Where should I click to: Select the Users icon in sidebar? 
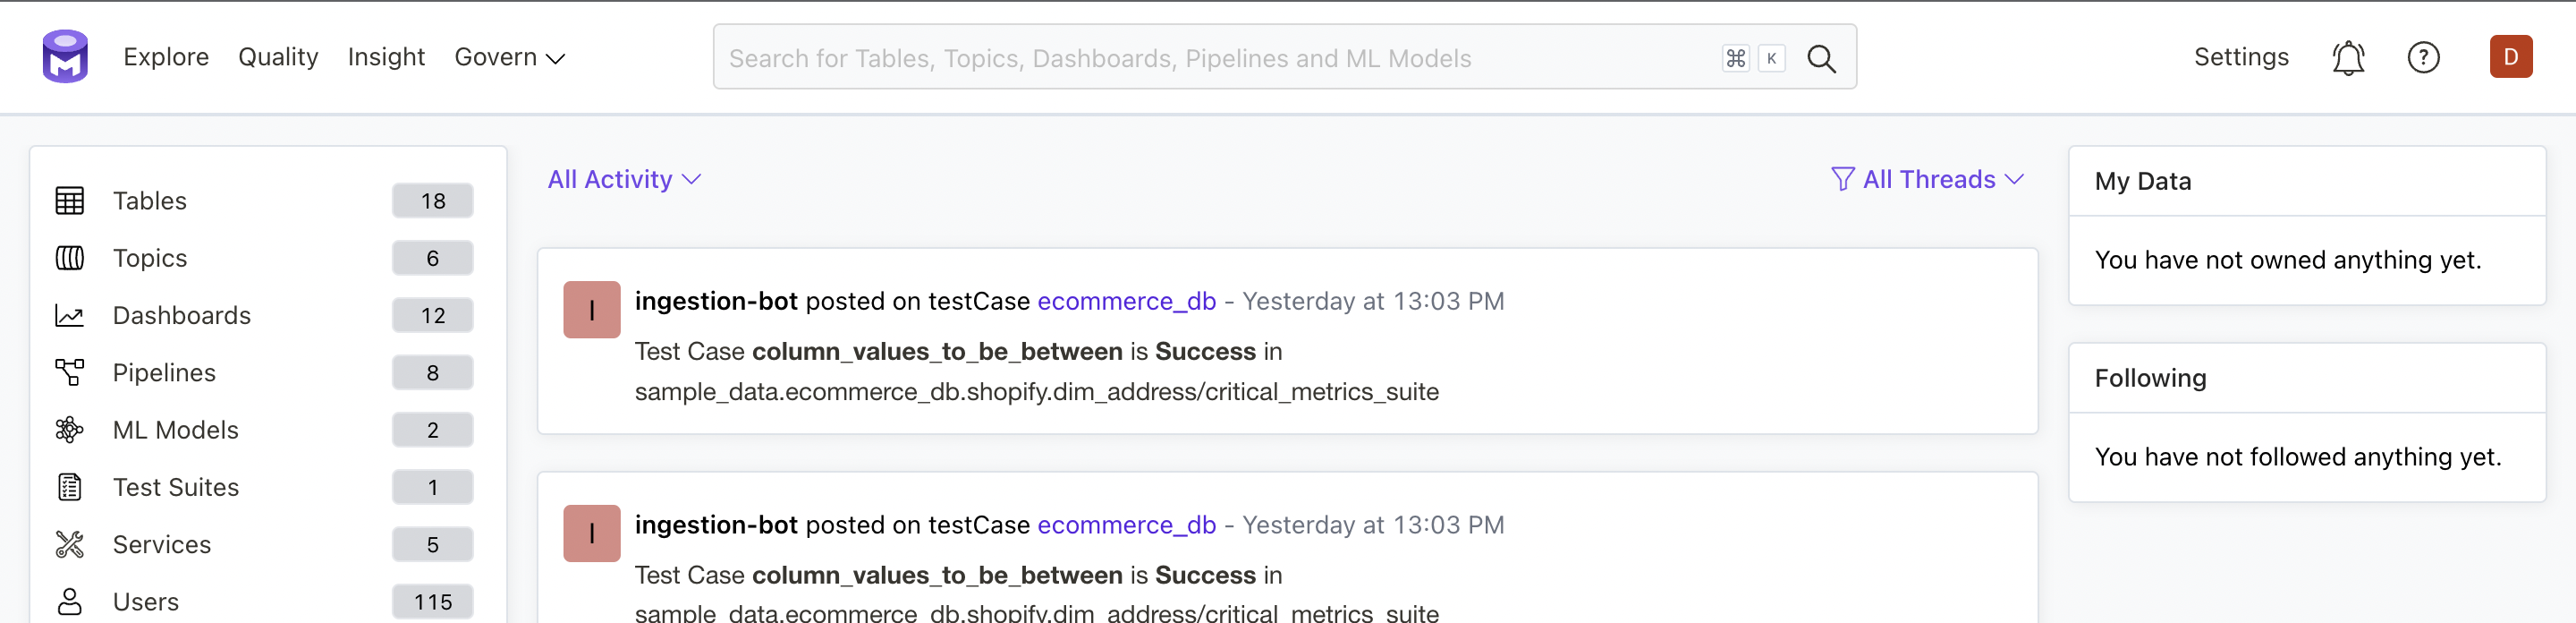pos(69,601)
